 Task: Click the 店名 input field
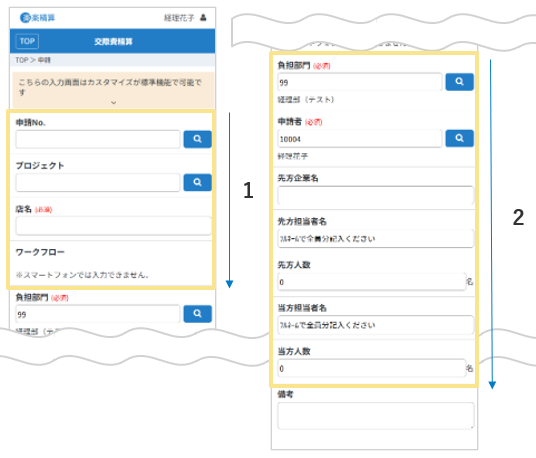pos(113,226)
